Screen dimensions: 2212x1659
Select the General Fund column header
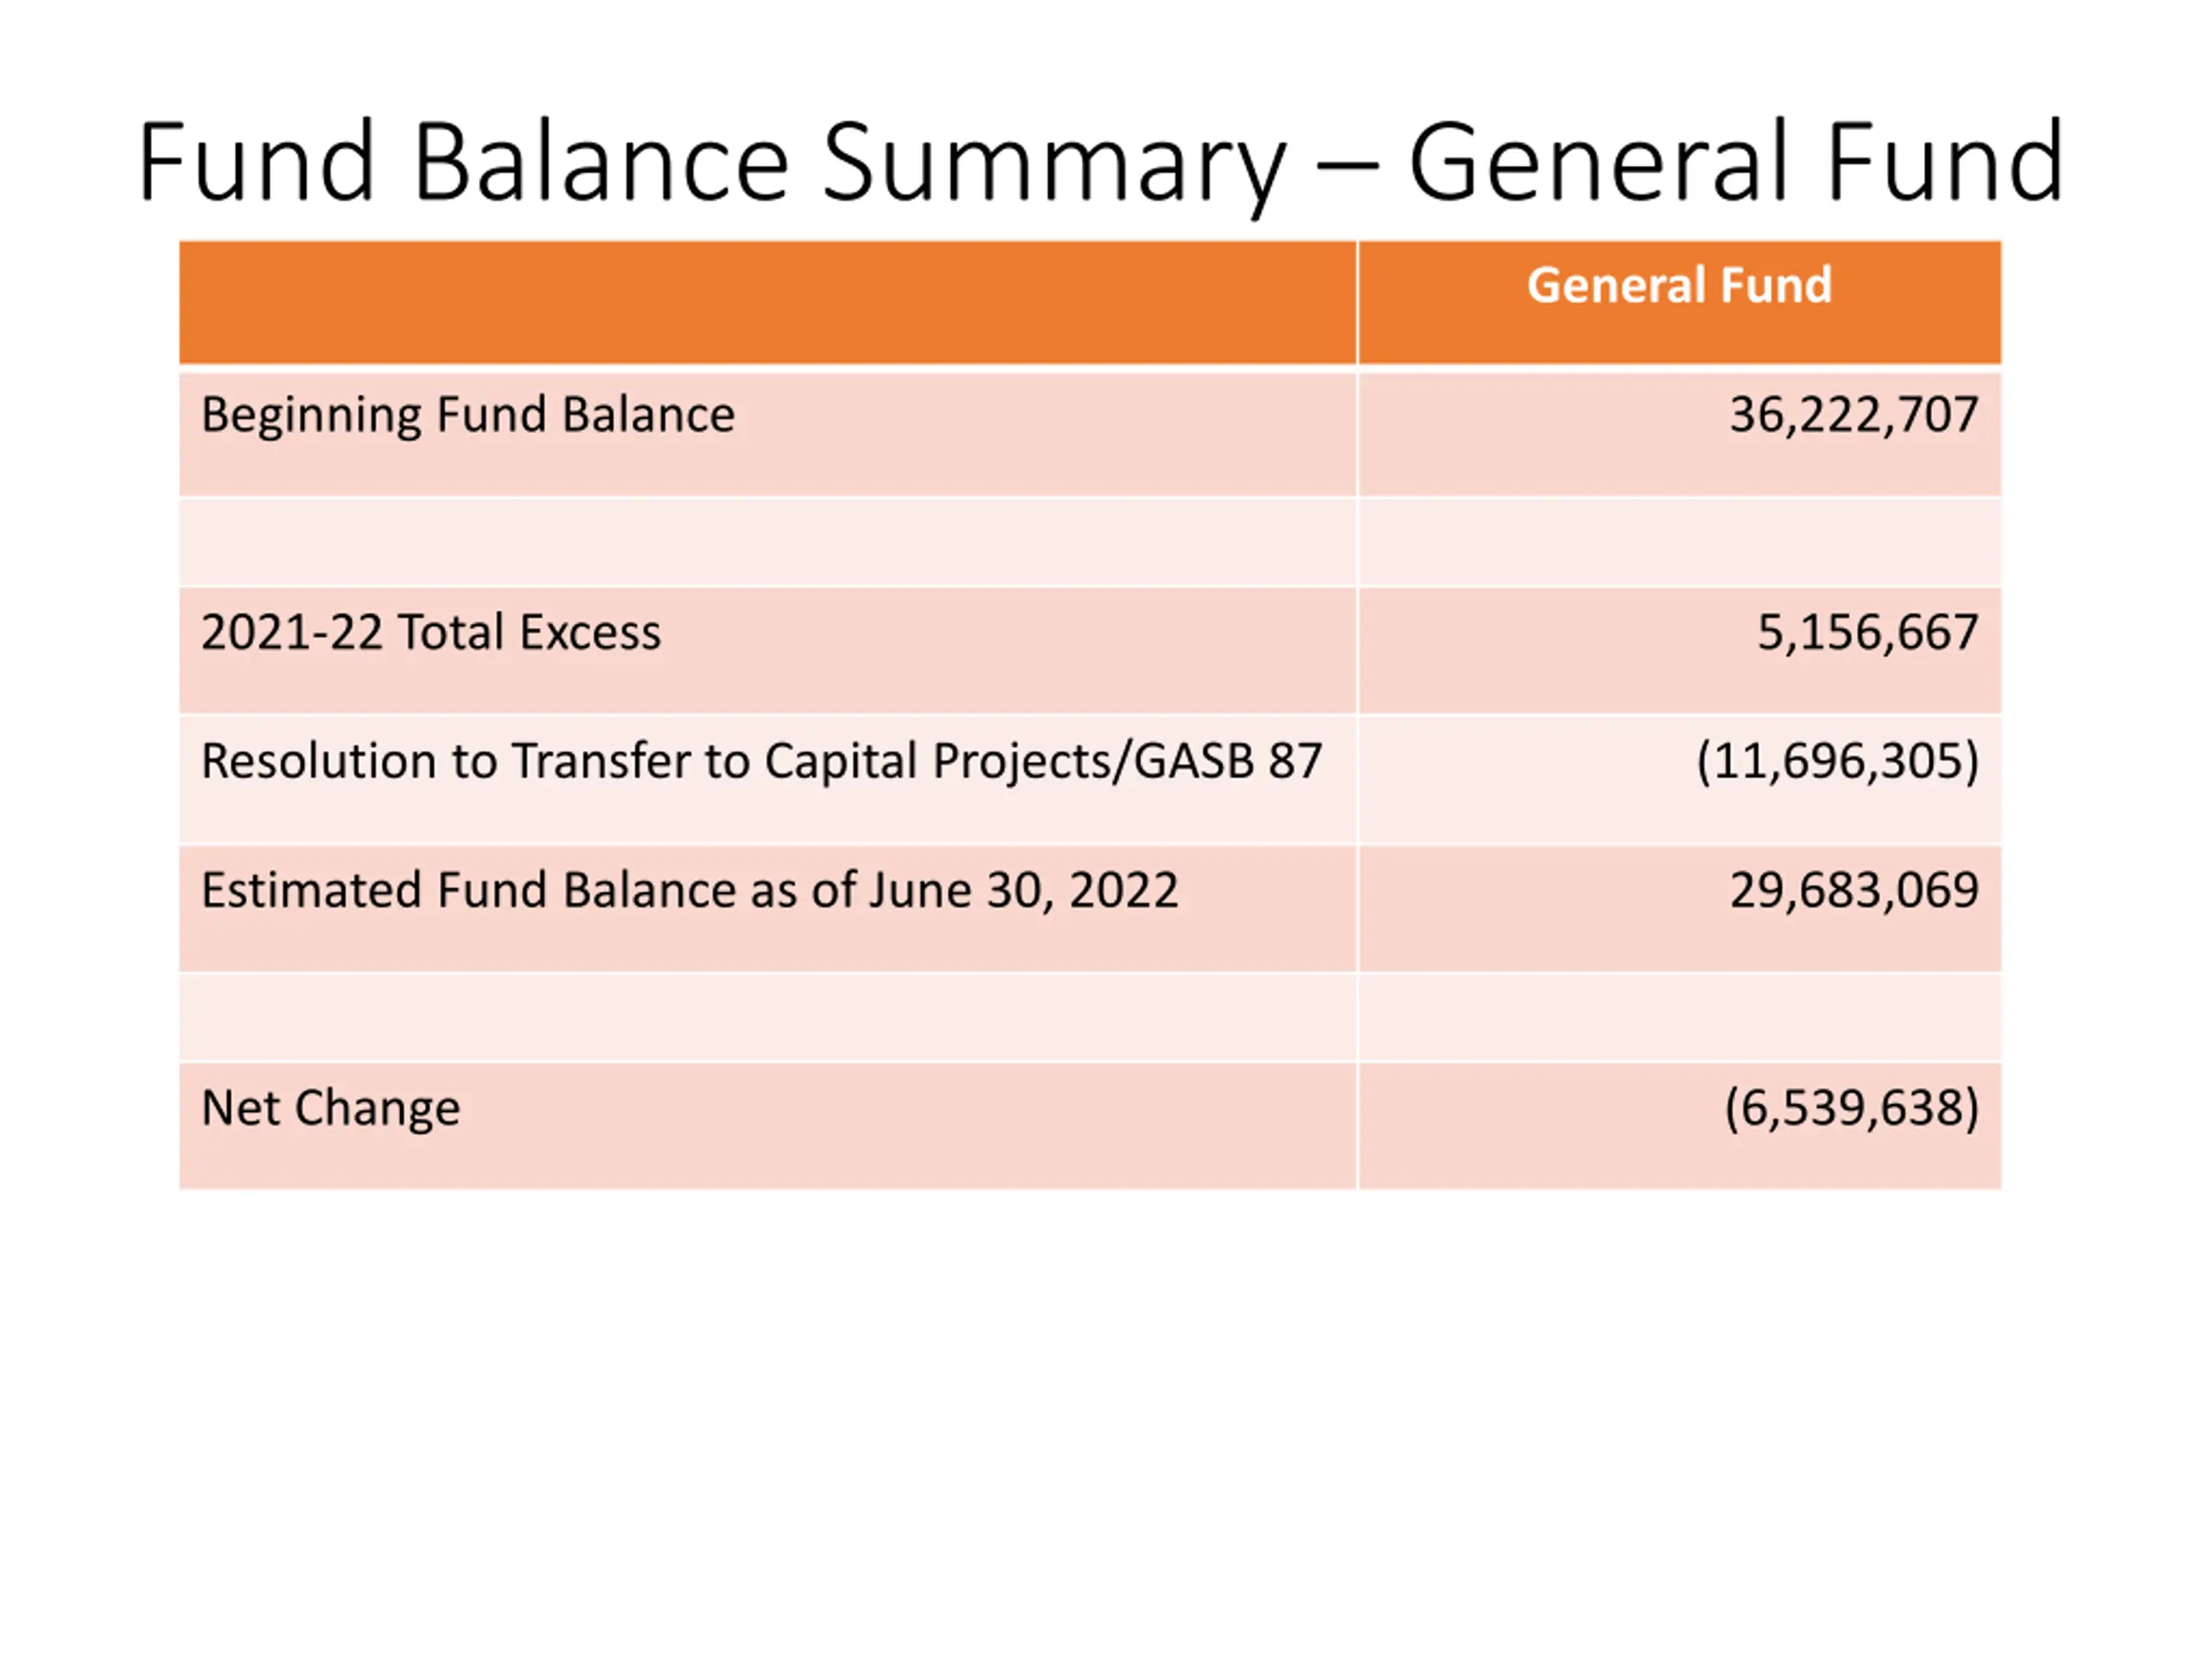(1680, 302)
